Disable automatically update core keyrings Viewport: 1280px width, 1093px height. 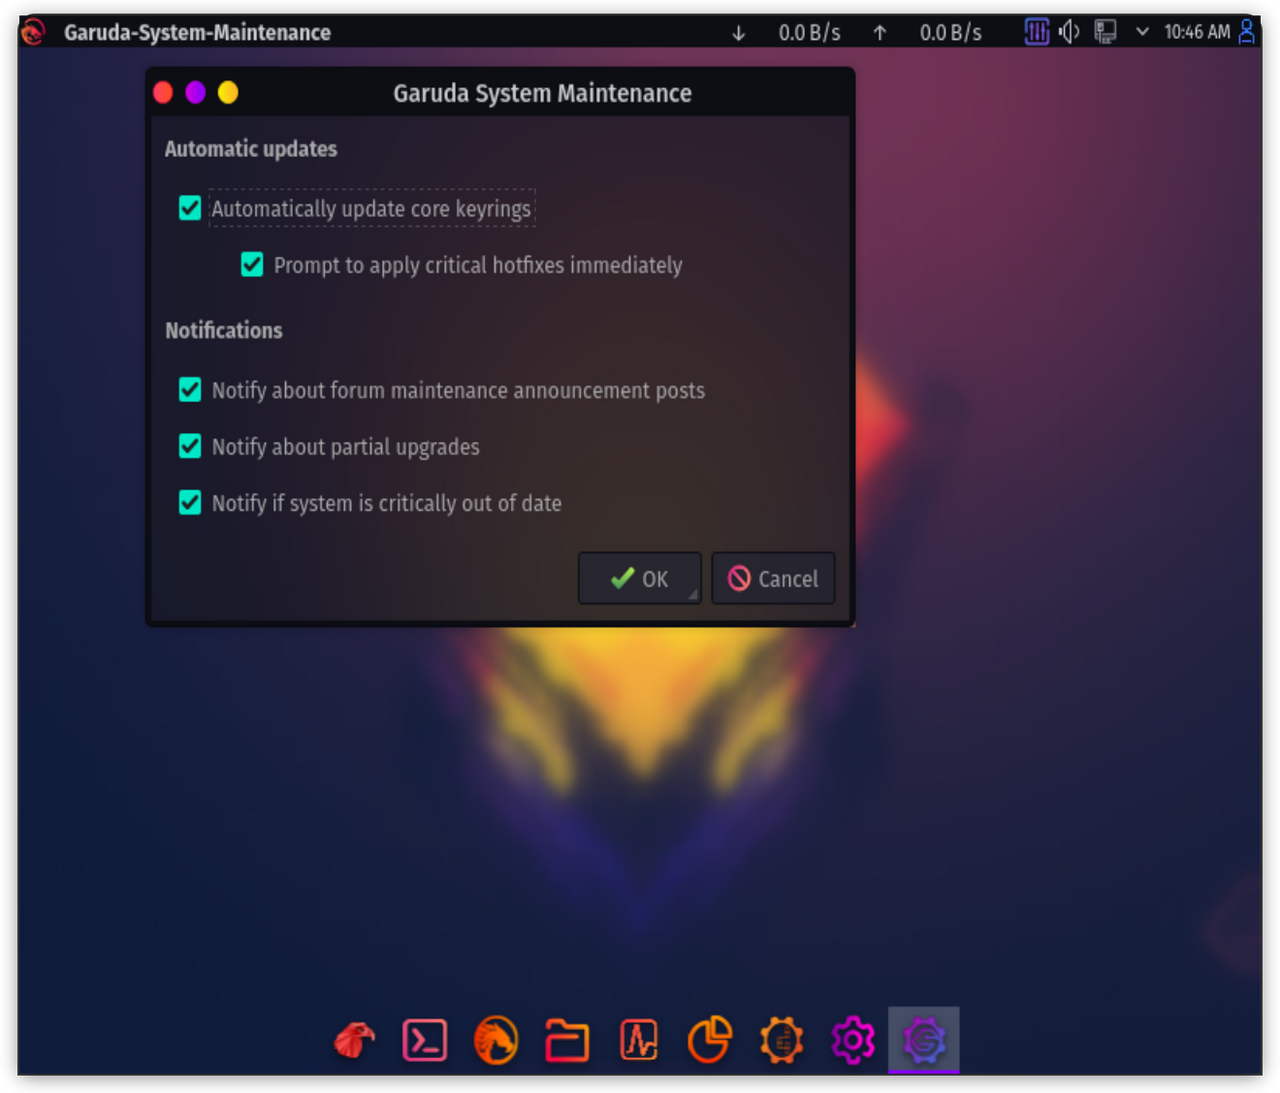(x=190, y=208)
